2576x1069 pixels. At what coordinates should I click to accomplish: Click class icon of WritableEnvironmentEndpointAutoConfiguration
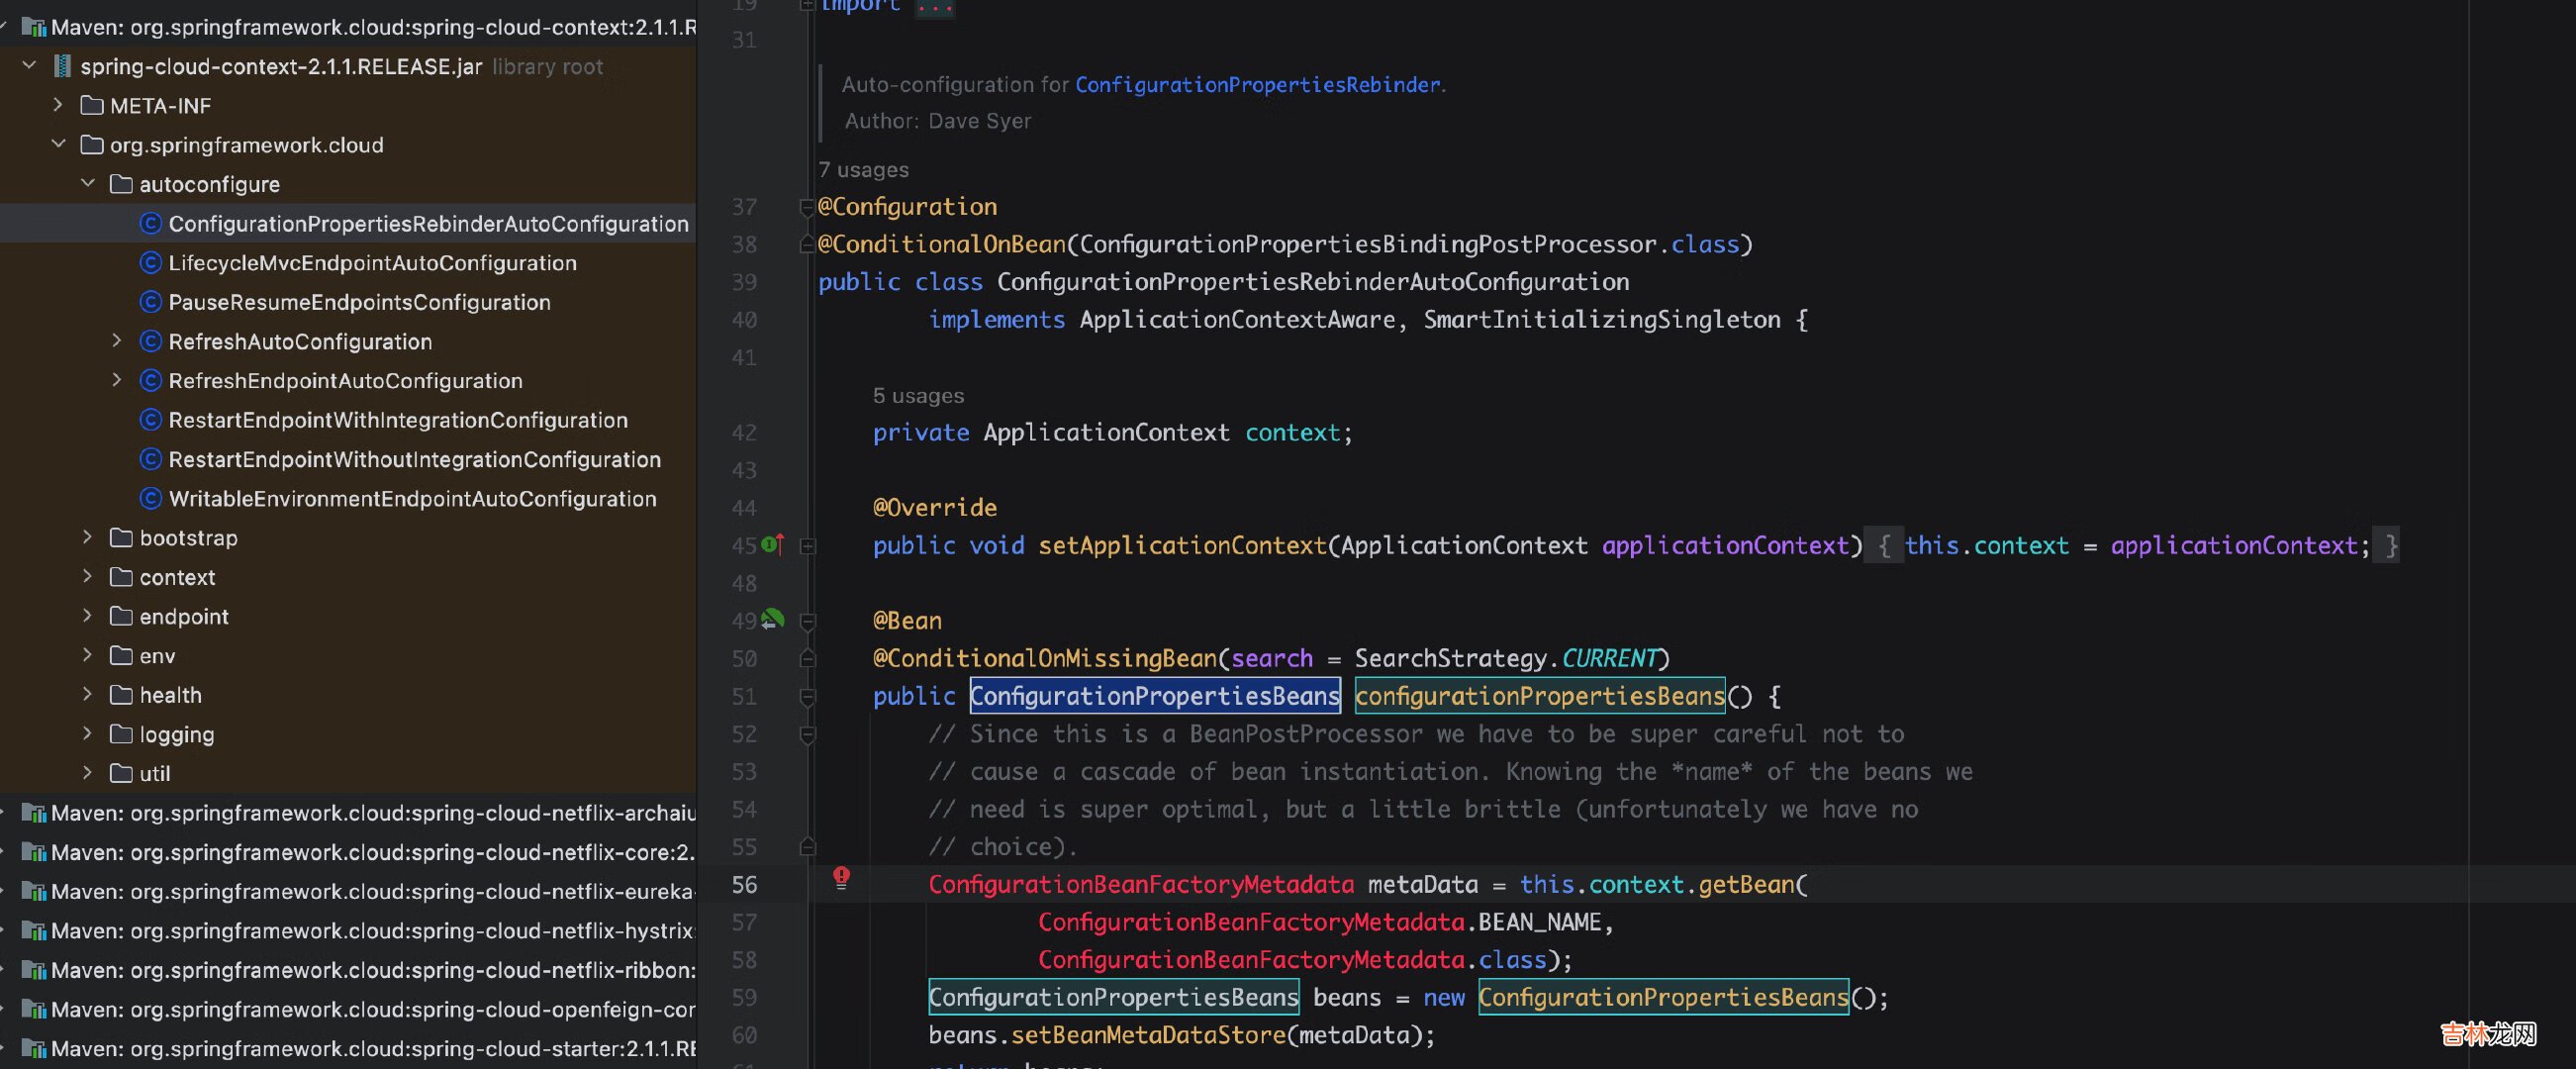coord(150,498)
